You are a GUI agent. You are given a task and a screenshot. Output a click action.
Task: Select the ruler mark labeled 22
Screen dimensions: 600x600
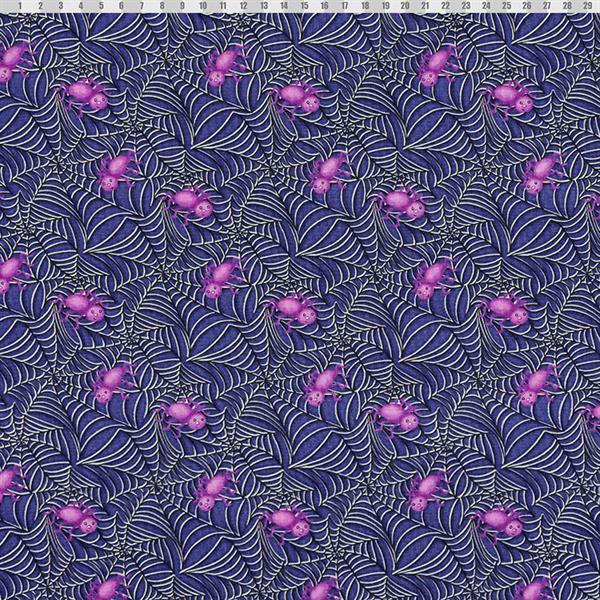tap(445, 6)
